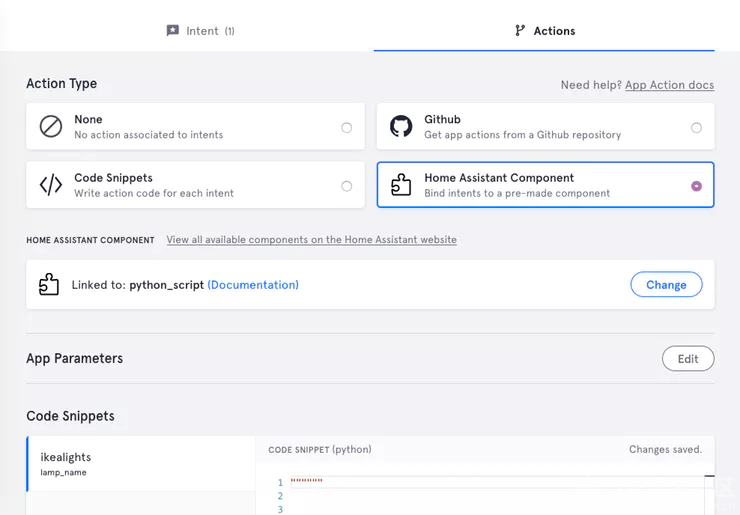This screenshot has height=515, width=740.
Task: Click the 'python_script' linked component name
Action: (x=167, y=285)
